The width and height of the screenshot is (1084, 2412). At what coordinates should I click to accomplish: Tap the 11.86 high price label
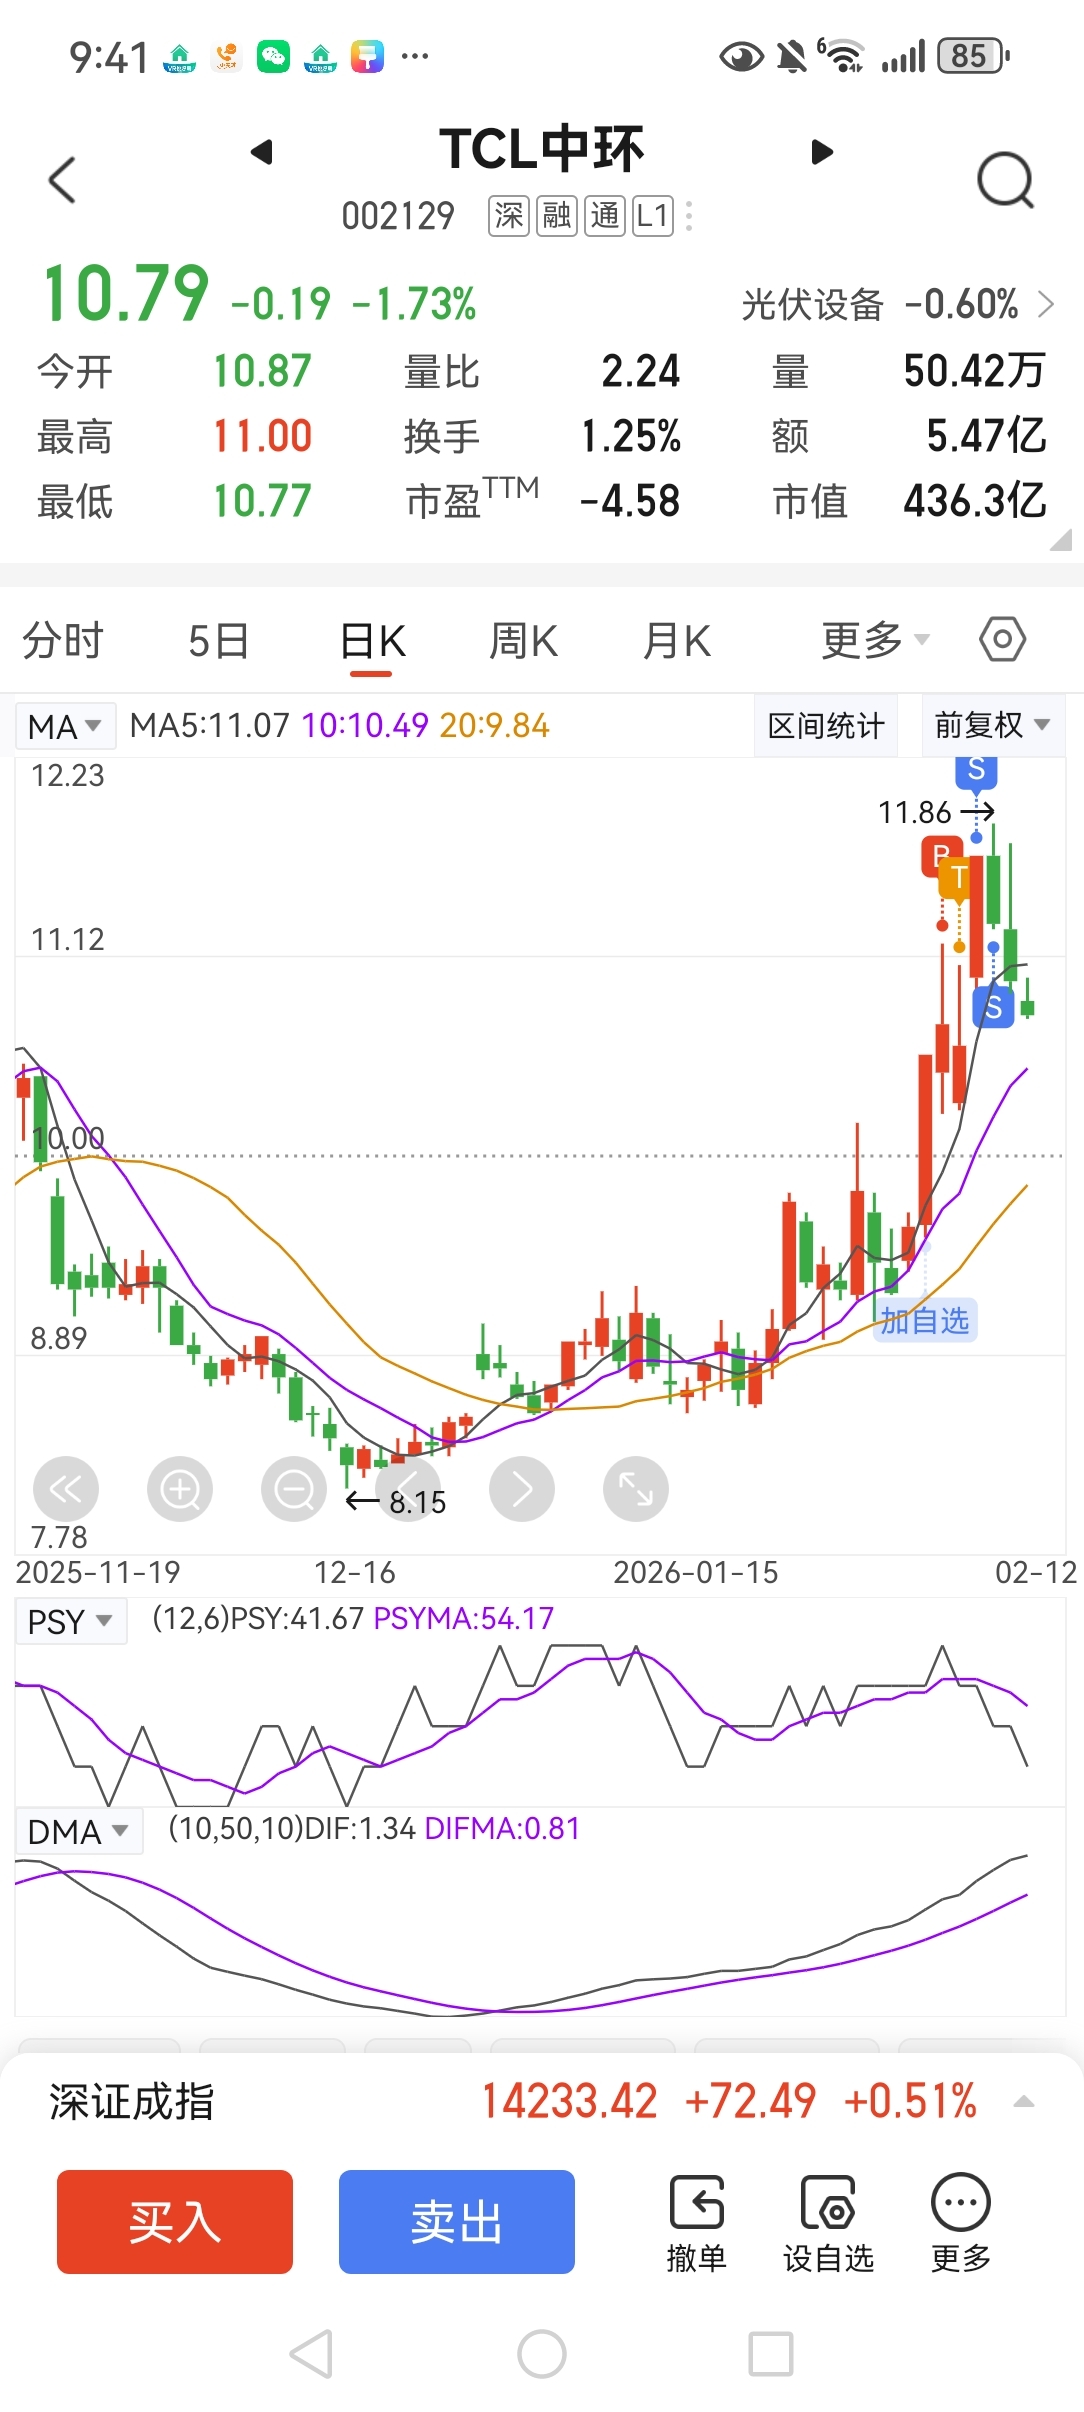coord(914,812)
